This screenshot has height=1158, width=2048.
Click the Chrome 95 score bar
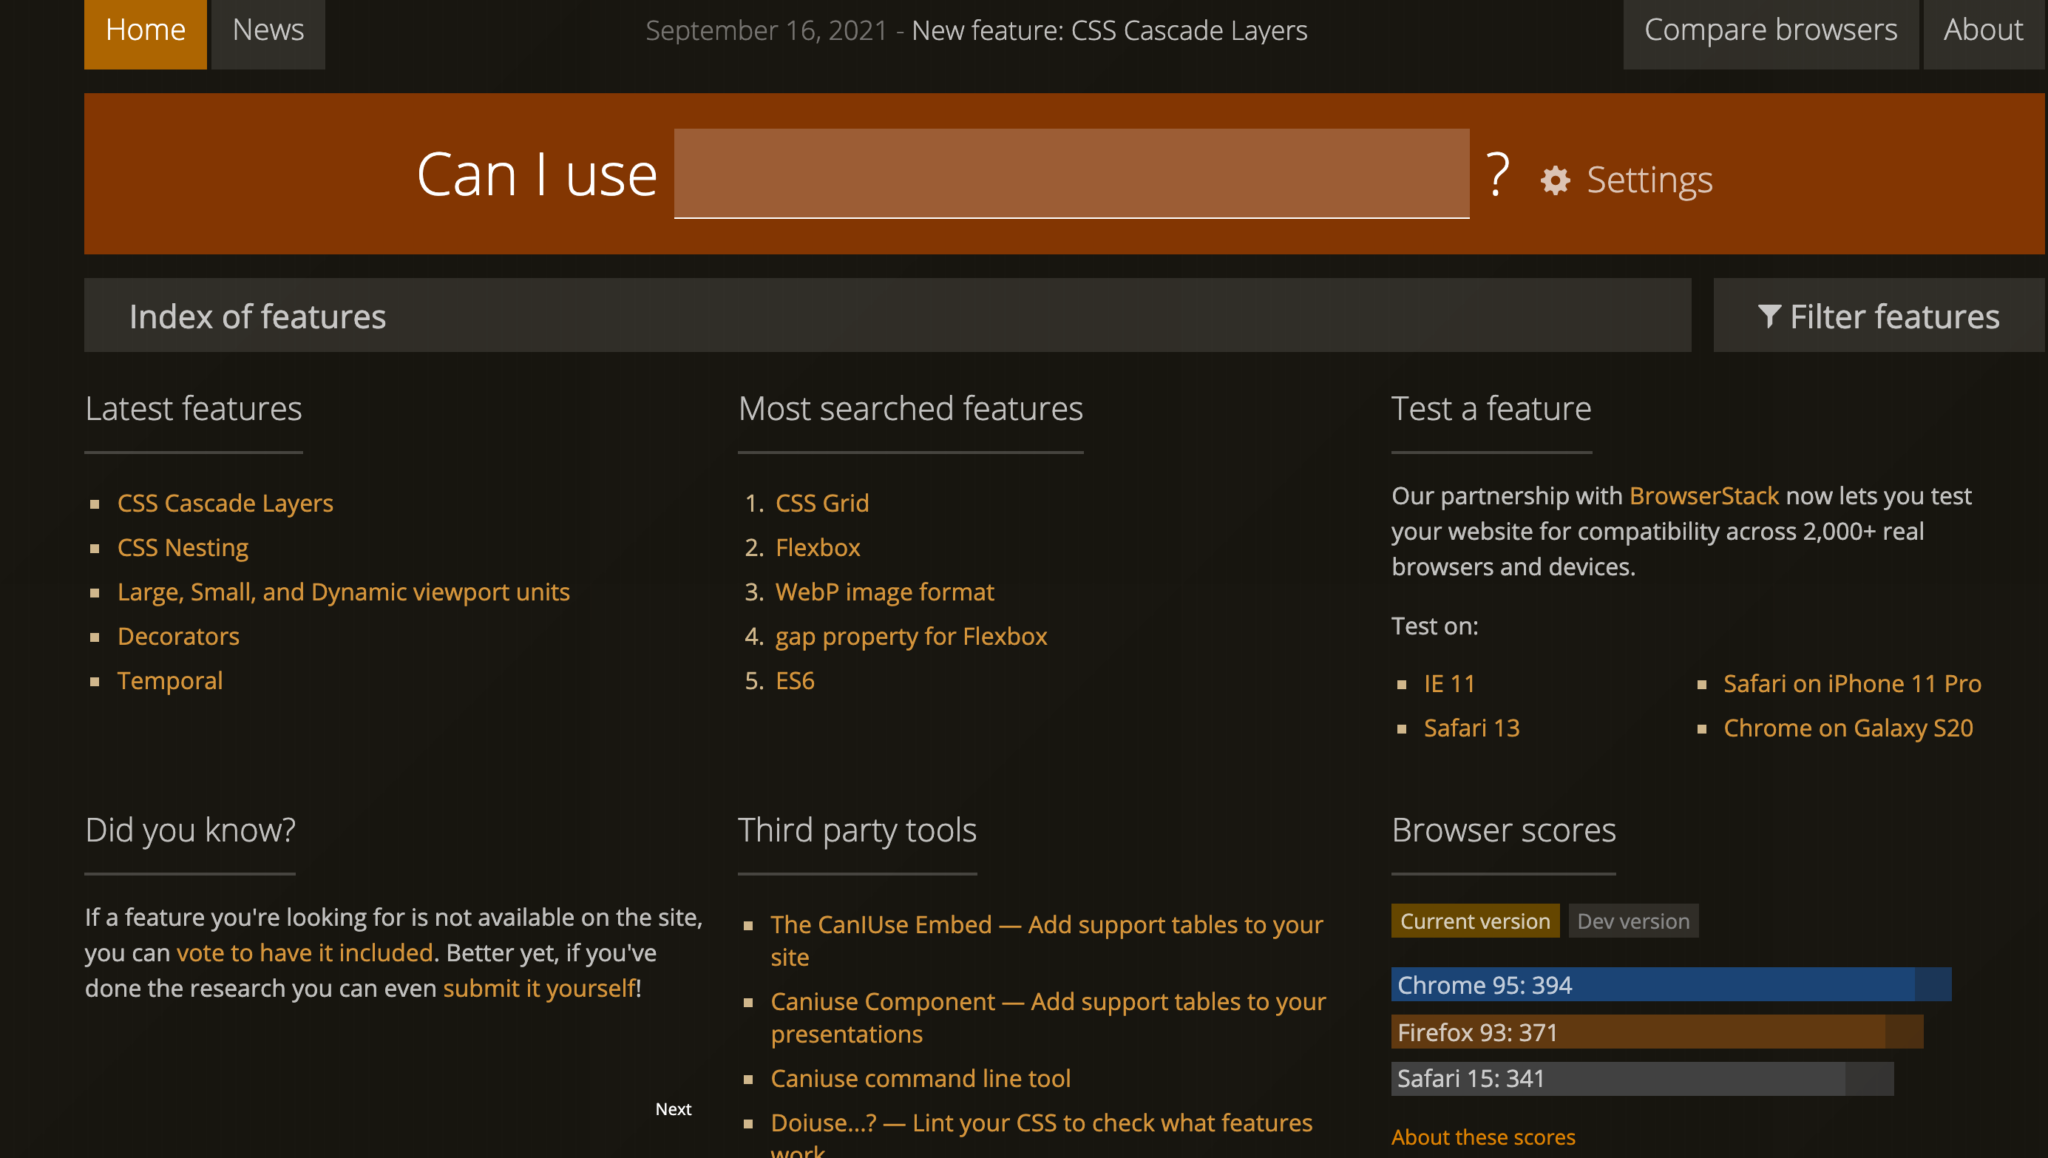1670,985
